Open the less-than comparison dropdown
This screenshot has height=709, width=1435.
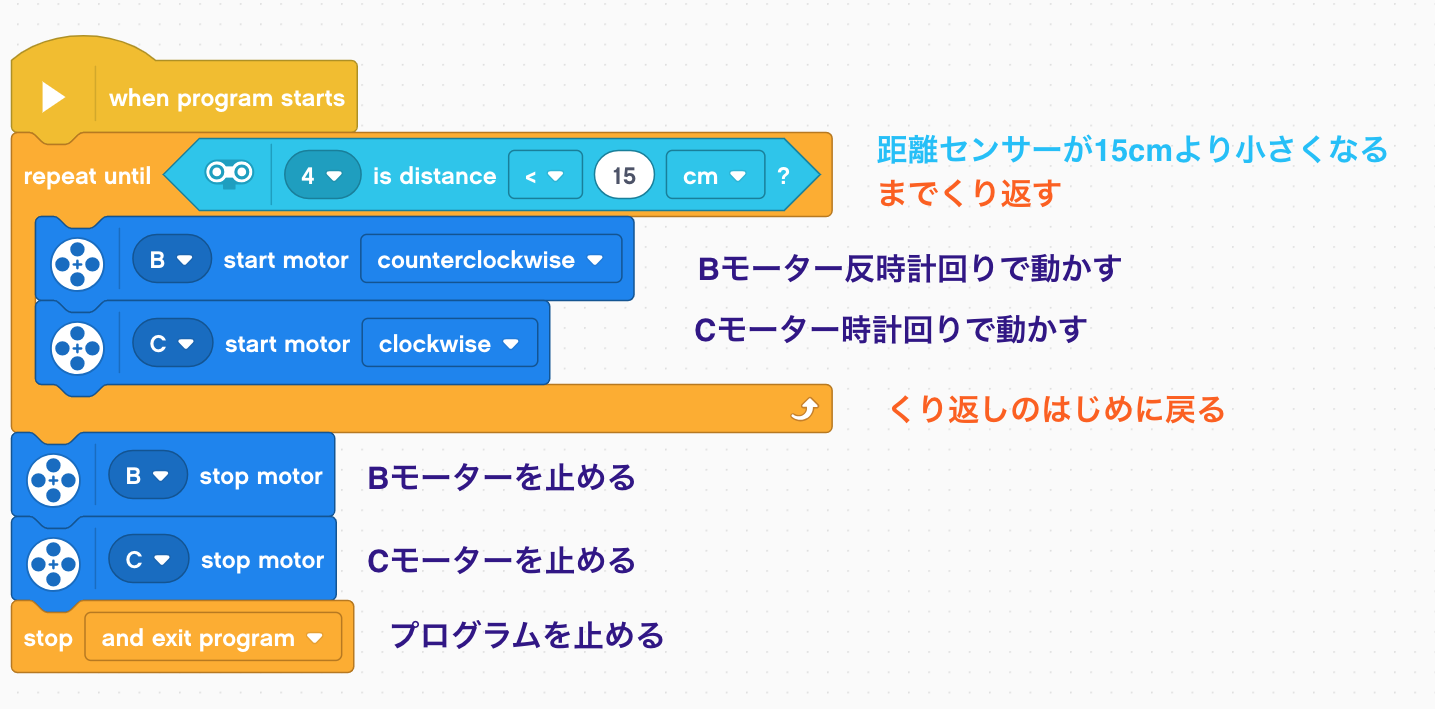click(544, 176)
